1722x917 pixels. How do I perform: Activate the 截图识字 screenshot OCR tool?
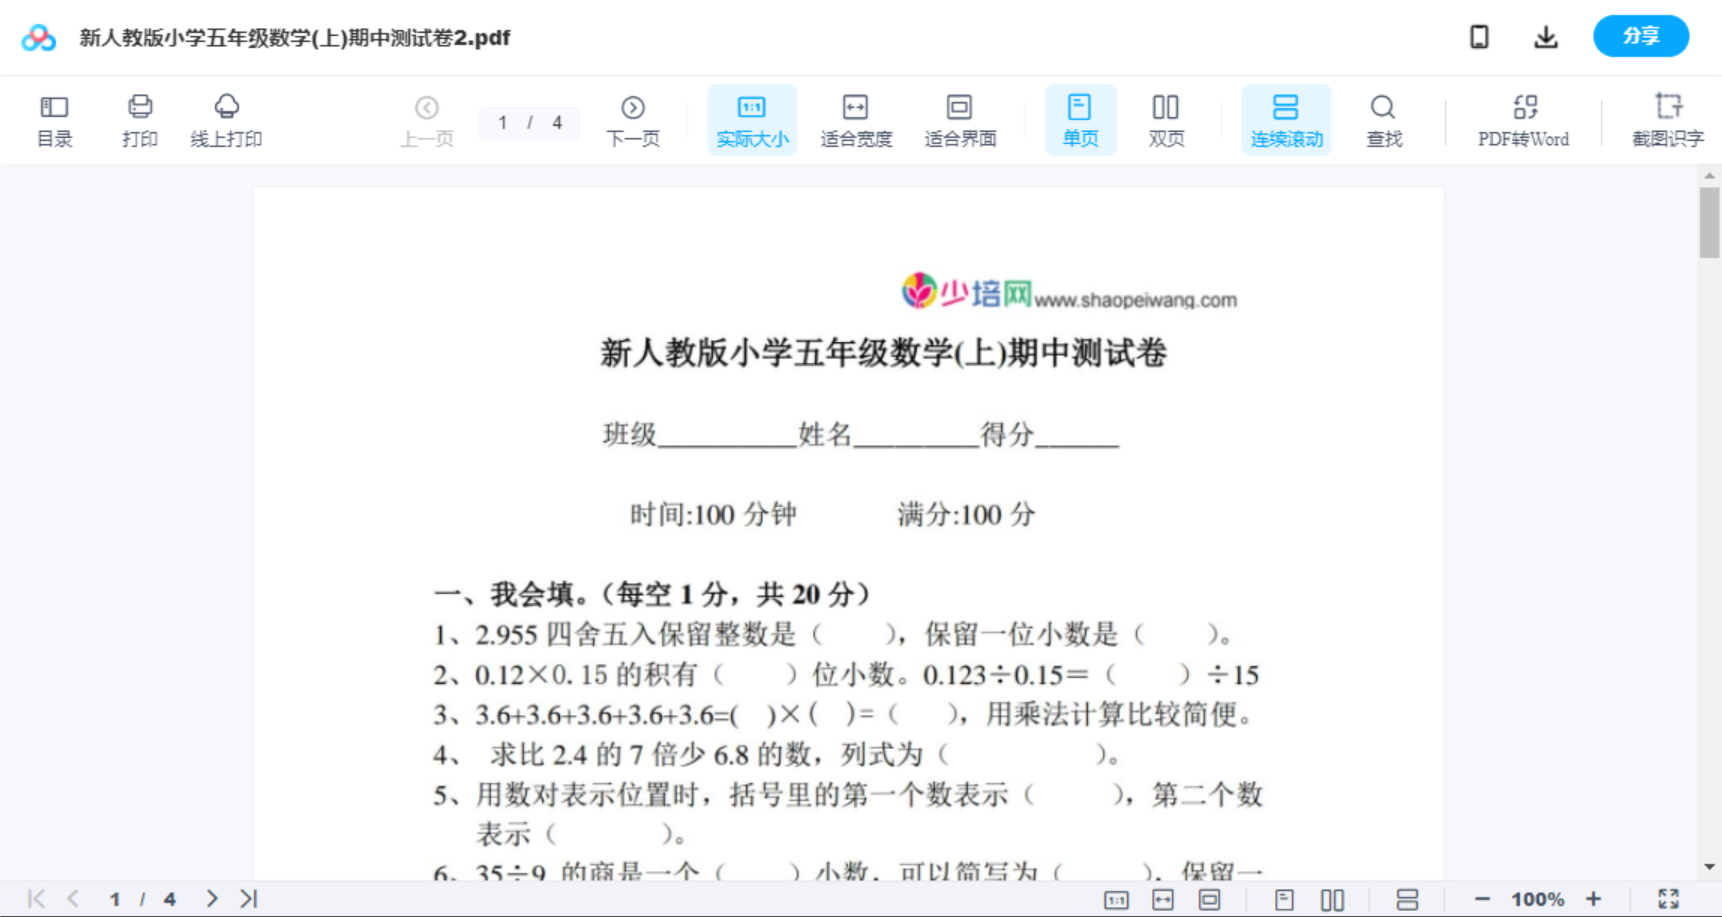tap(1668, 118)
